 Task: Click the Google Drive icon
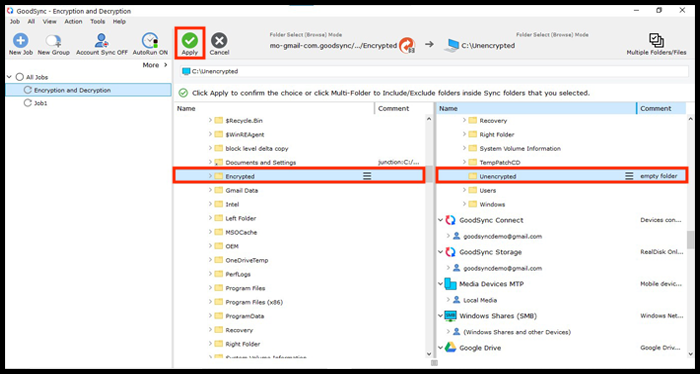tap(450, 348)
